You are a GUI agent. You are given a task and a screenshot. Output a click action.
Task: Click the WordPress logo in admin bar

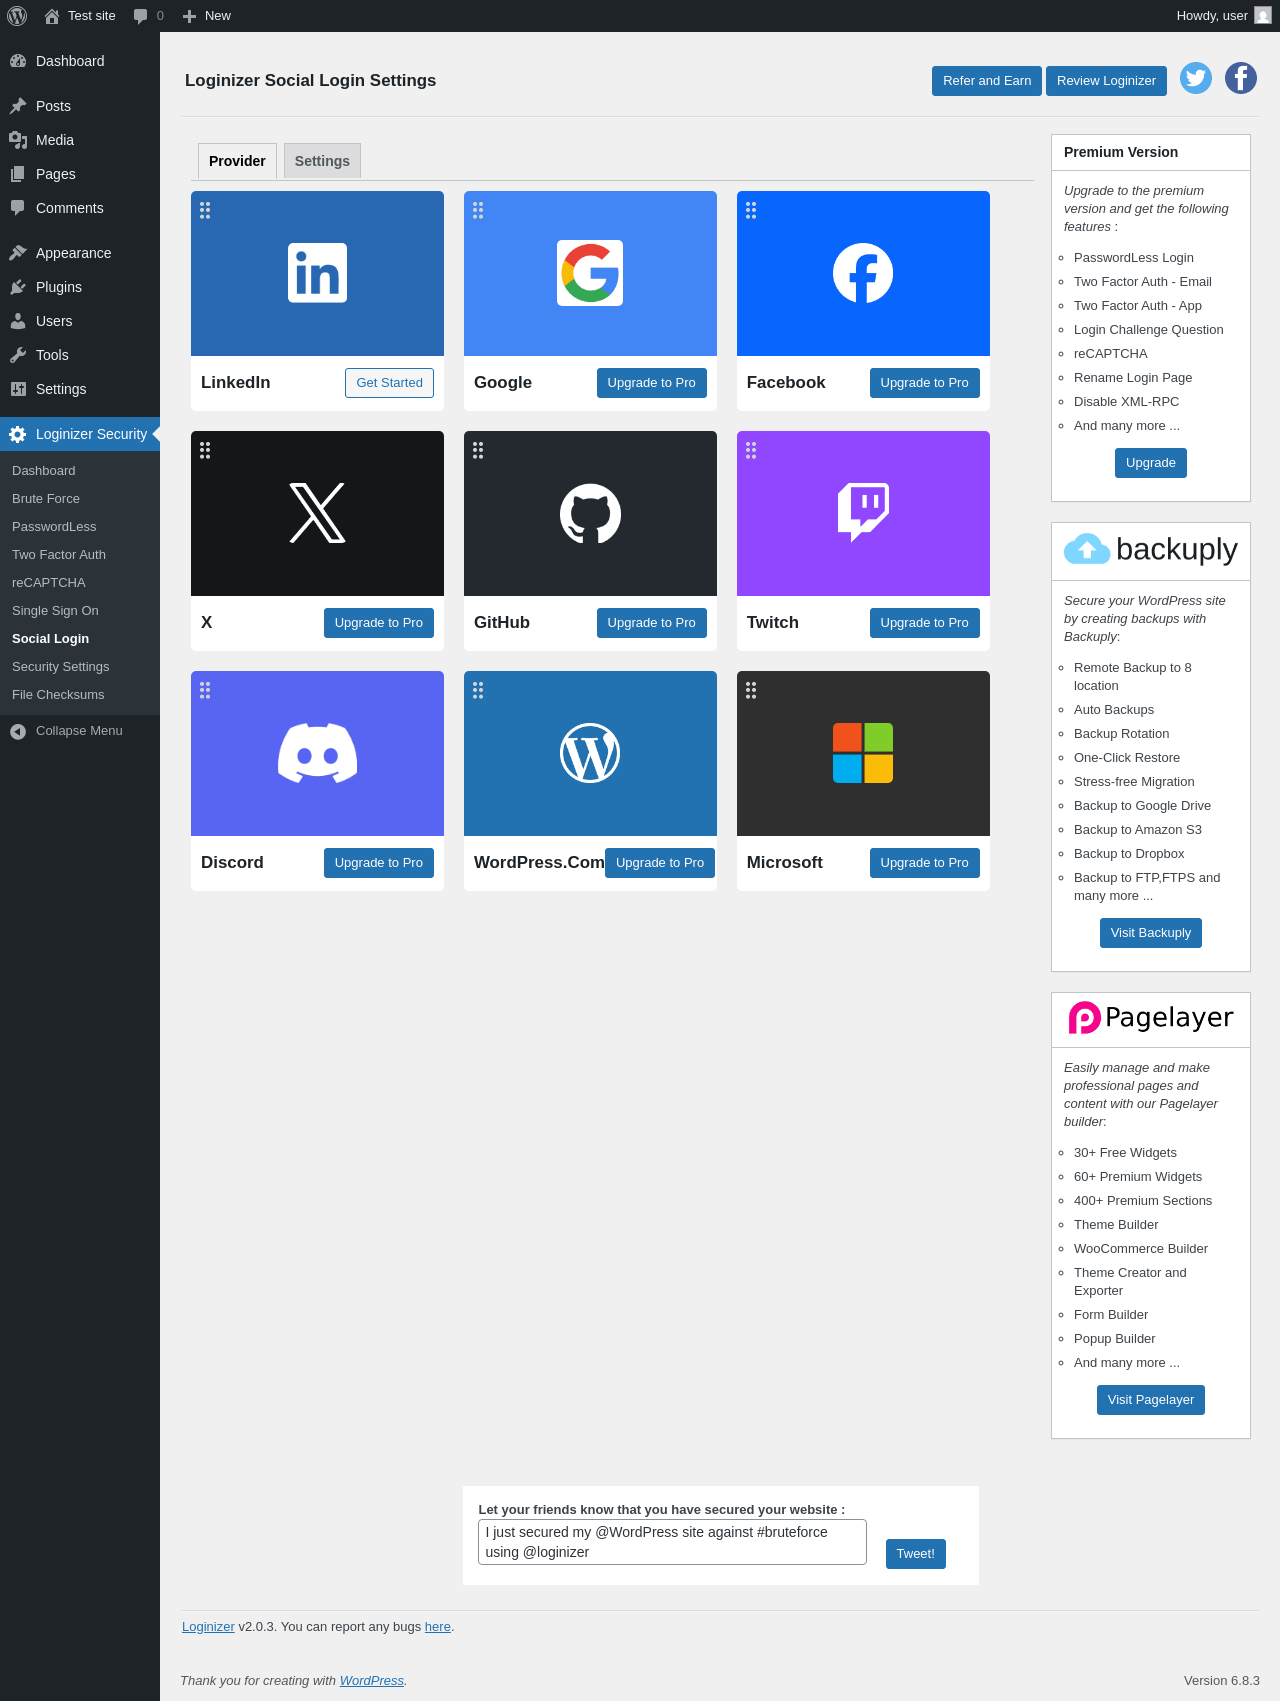17,16
